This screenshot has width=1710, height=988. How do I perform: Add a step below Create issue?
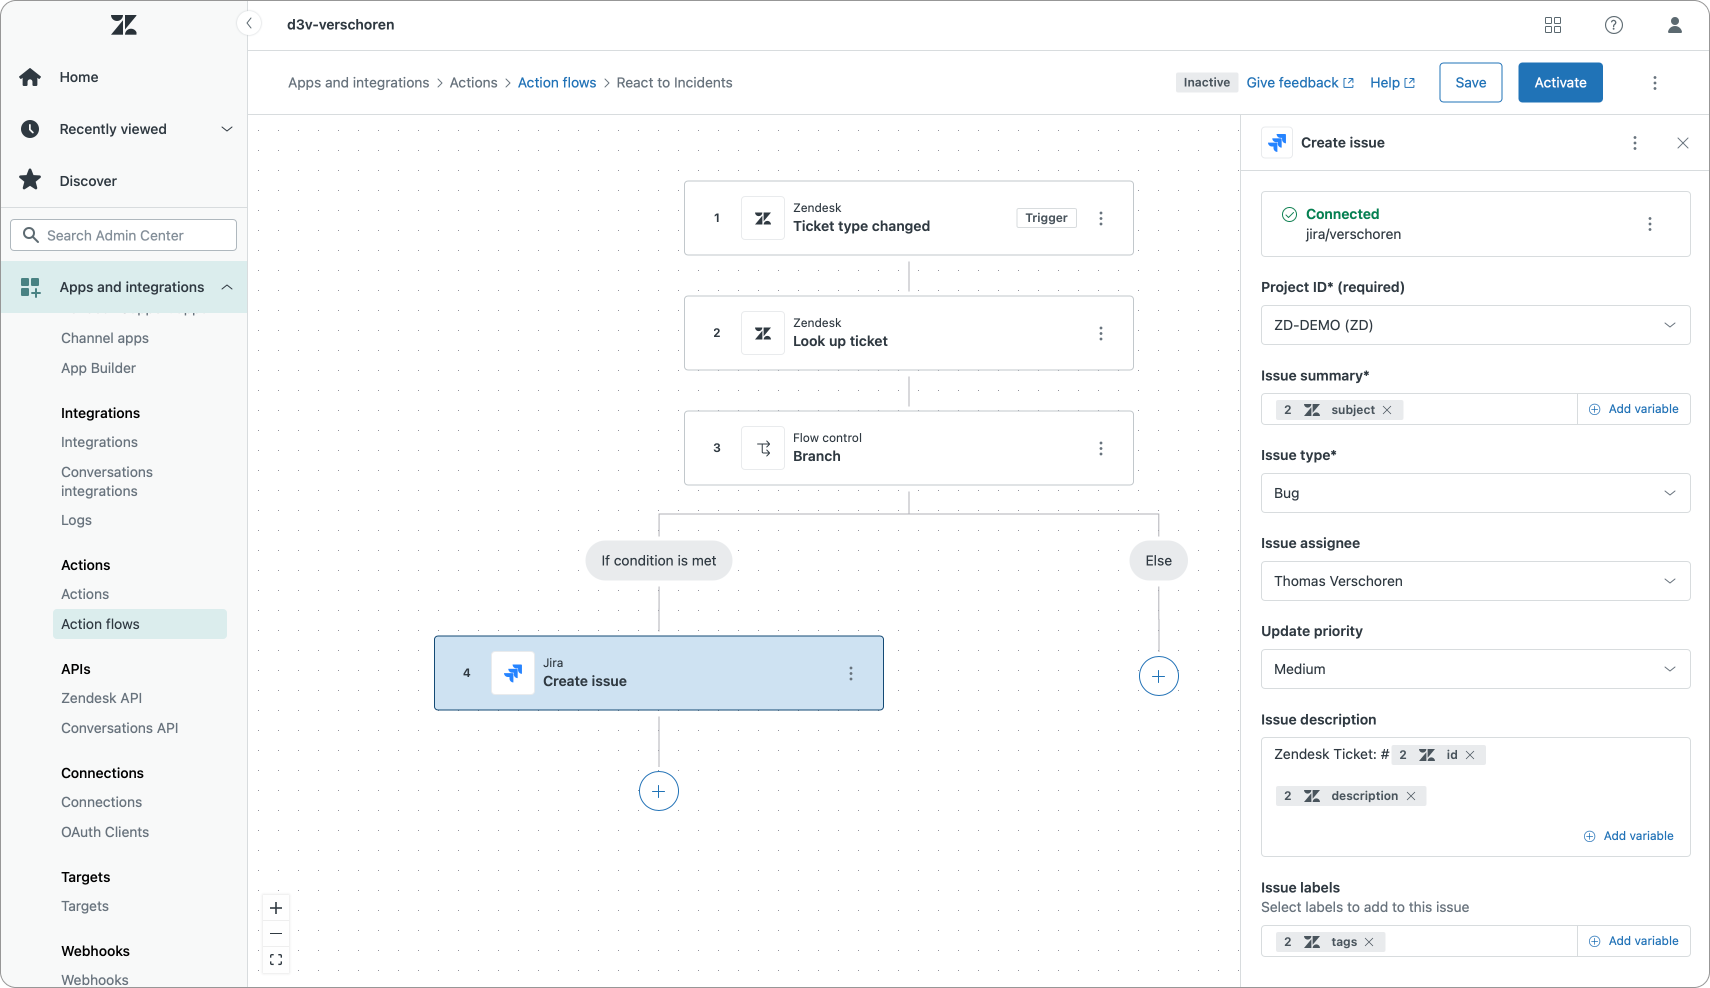coord(659,791)
